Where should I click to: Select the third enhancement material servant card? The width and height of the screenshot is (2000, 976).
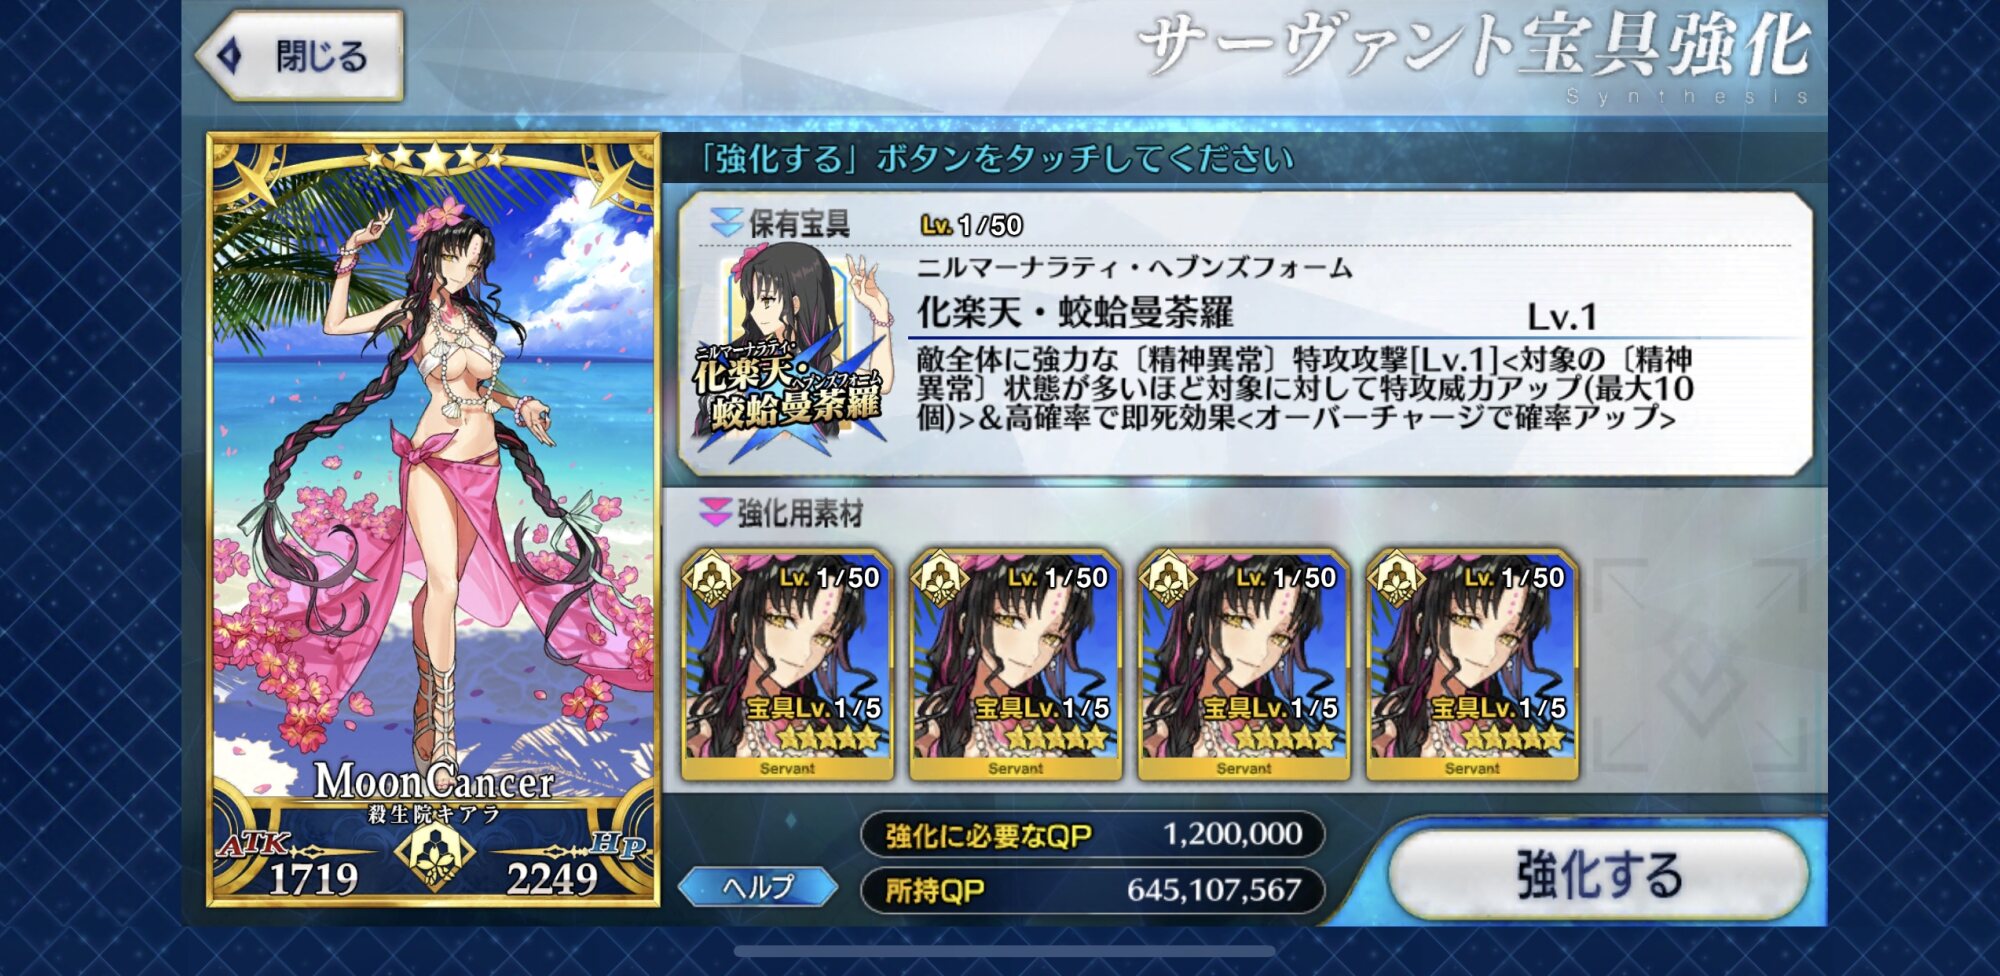click(x=1244, y=665)
